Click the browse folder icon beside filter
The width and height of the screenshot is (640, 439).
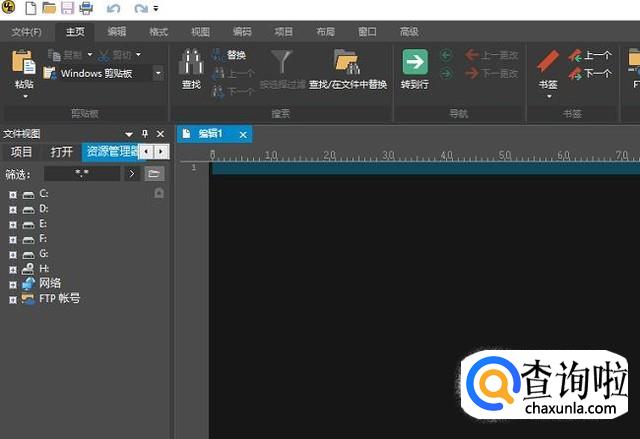[154, 174]
